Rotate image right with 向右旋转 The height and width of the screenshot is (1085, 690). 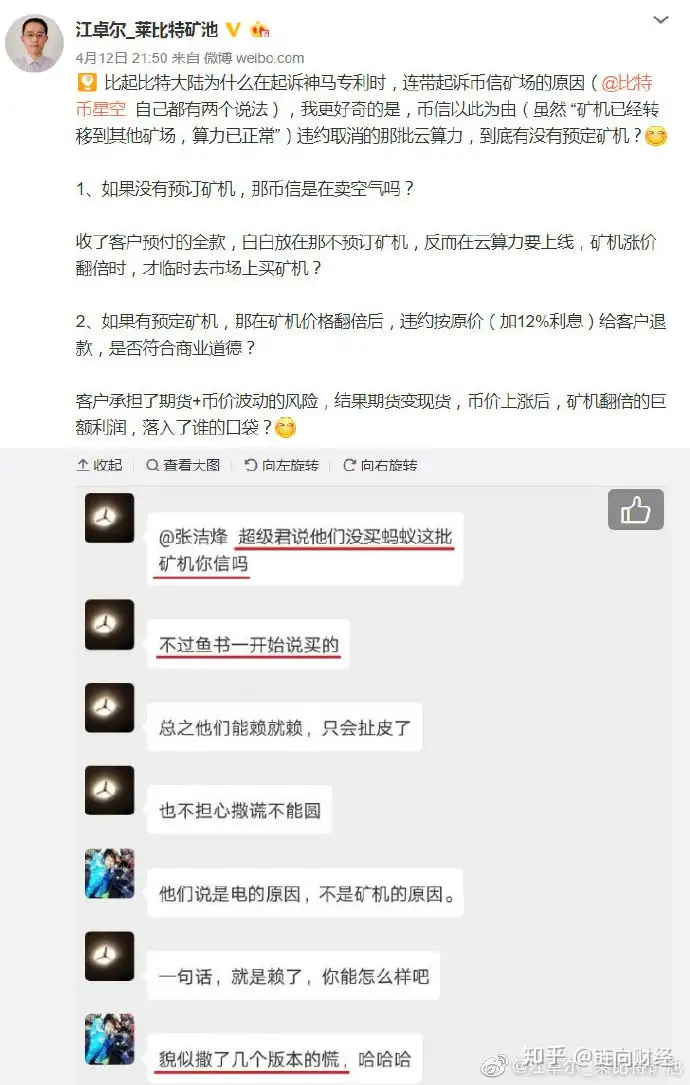tap(380, 465)
